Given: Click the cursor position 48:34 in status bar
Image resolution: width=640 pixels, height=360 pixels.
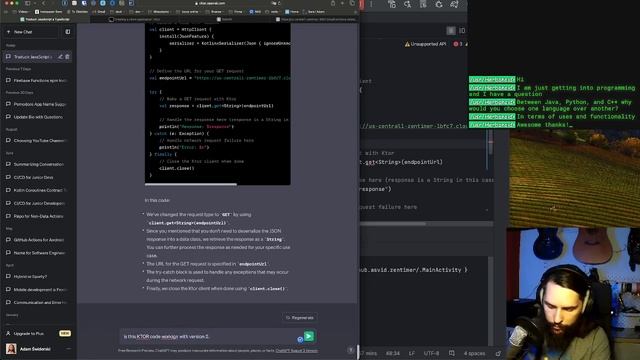Looking at the screenshot, I should point(393,353).
